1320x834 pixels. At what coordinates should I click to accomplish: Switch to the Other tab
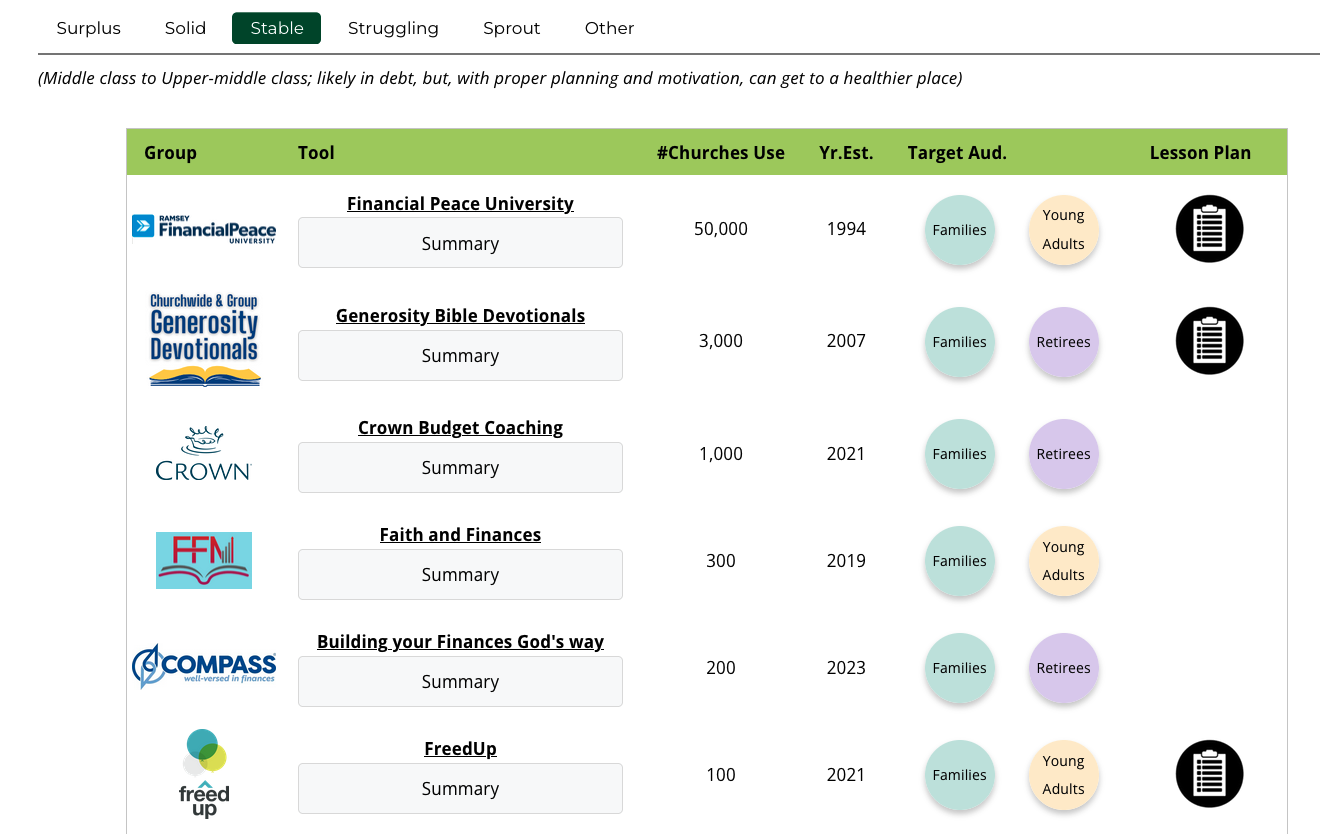click(610, 28)
